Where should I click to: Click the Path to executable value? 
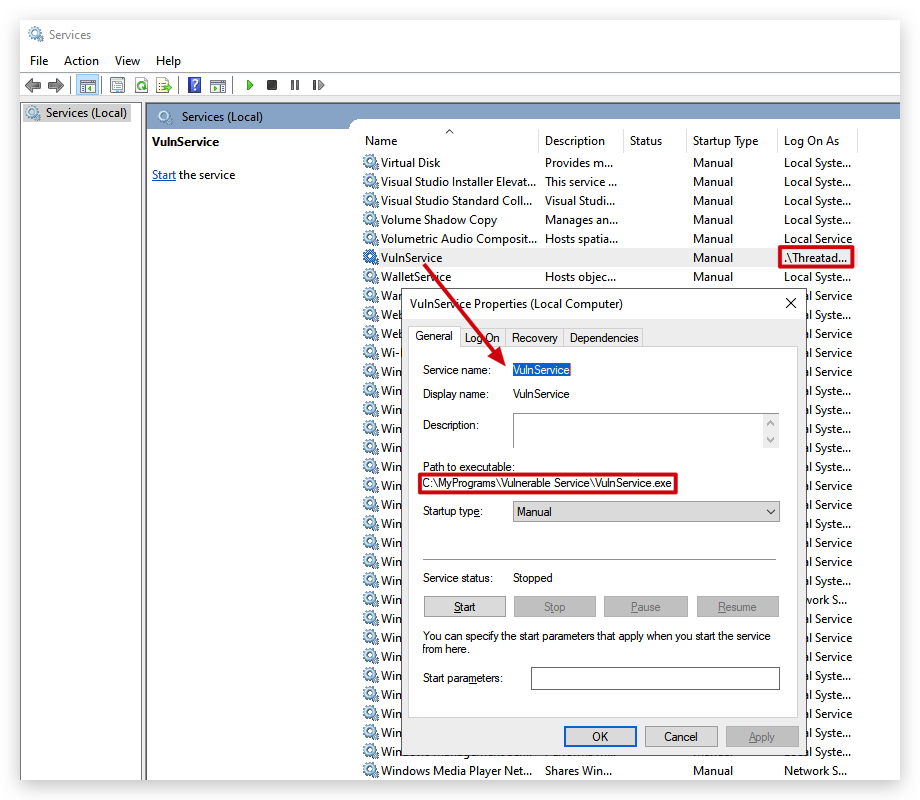click(x=547, y=483)
